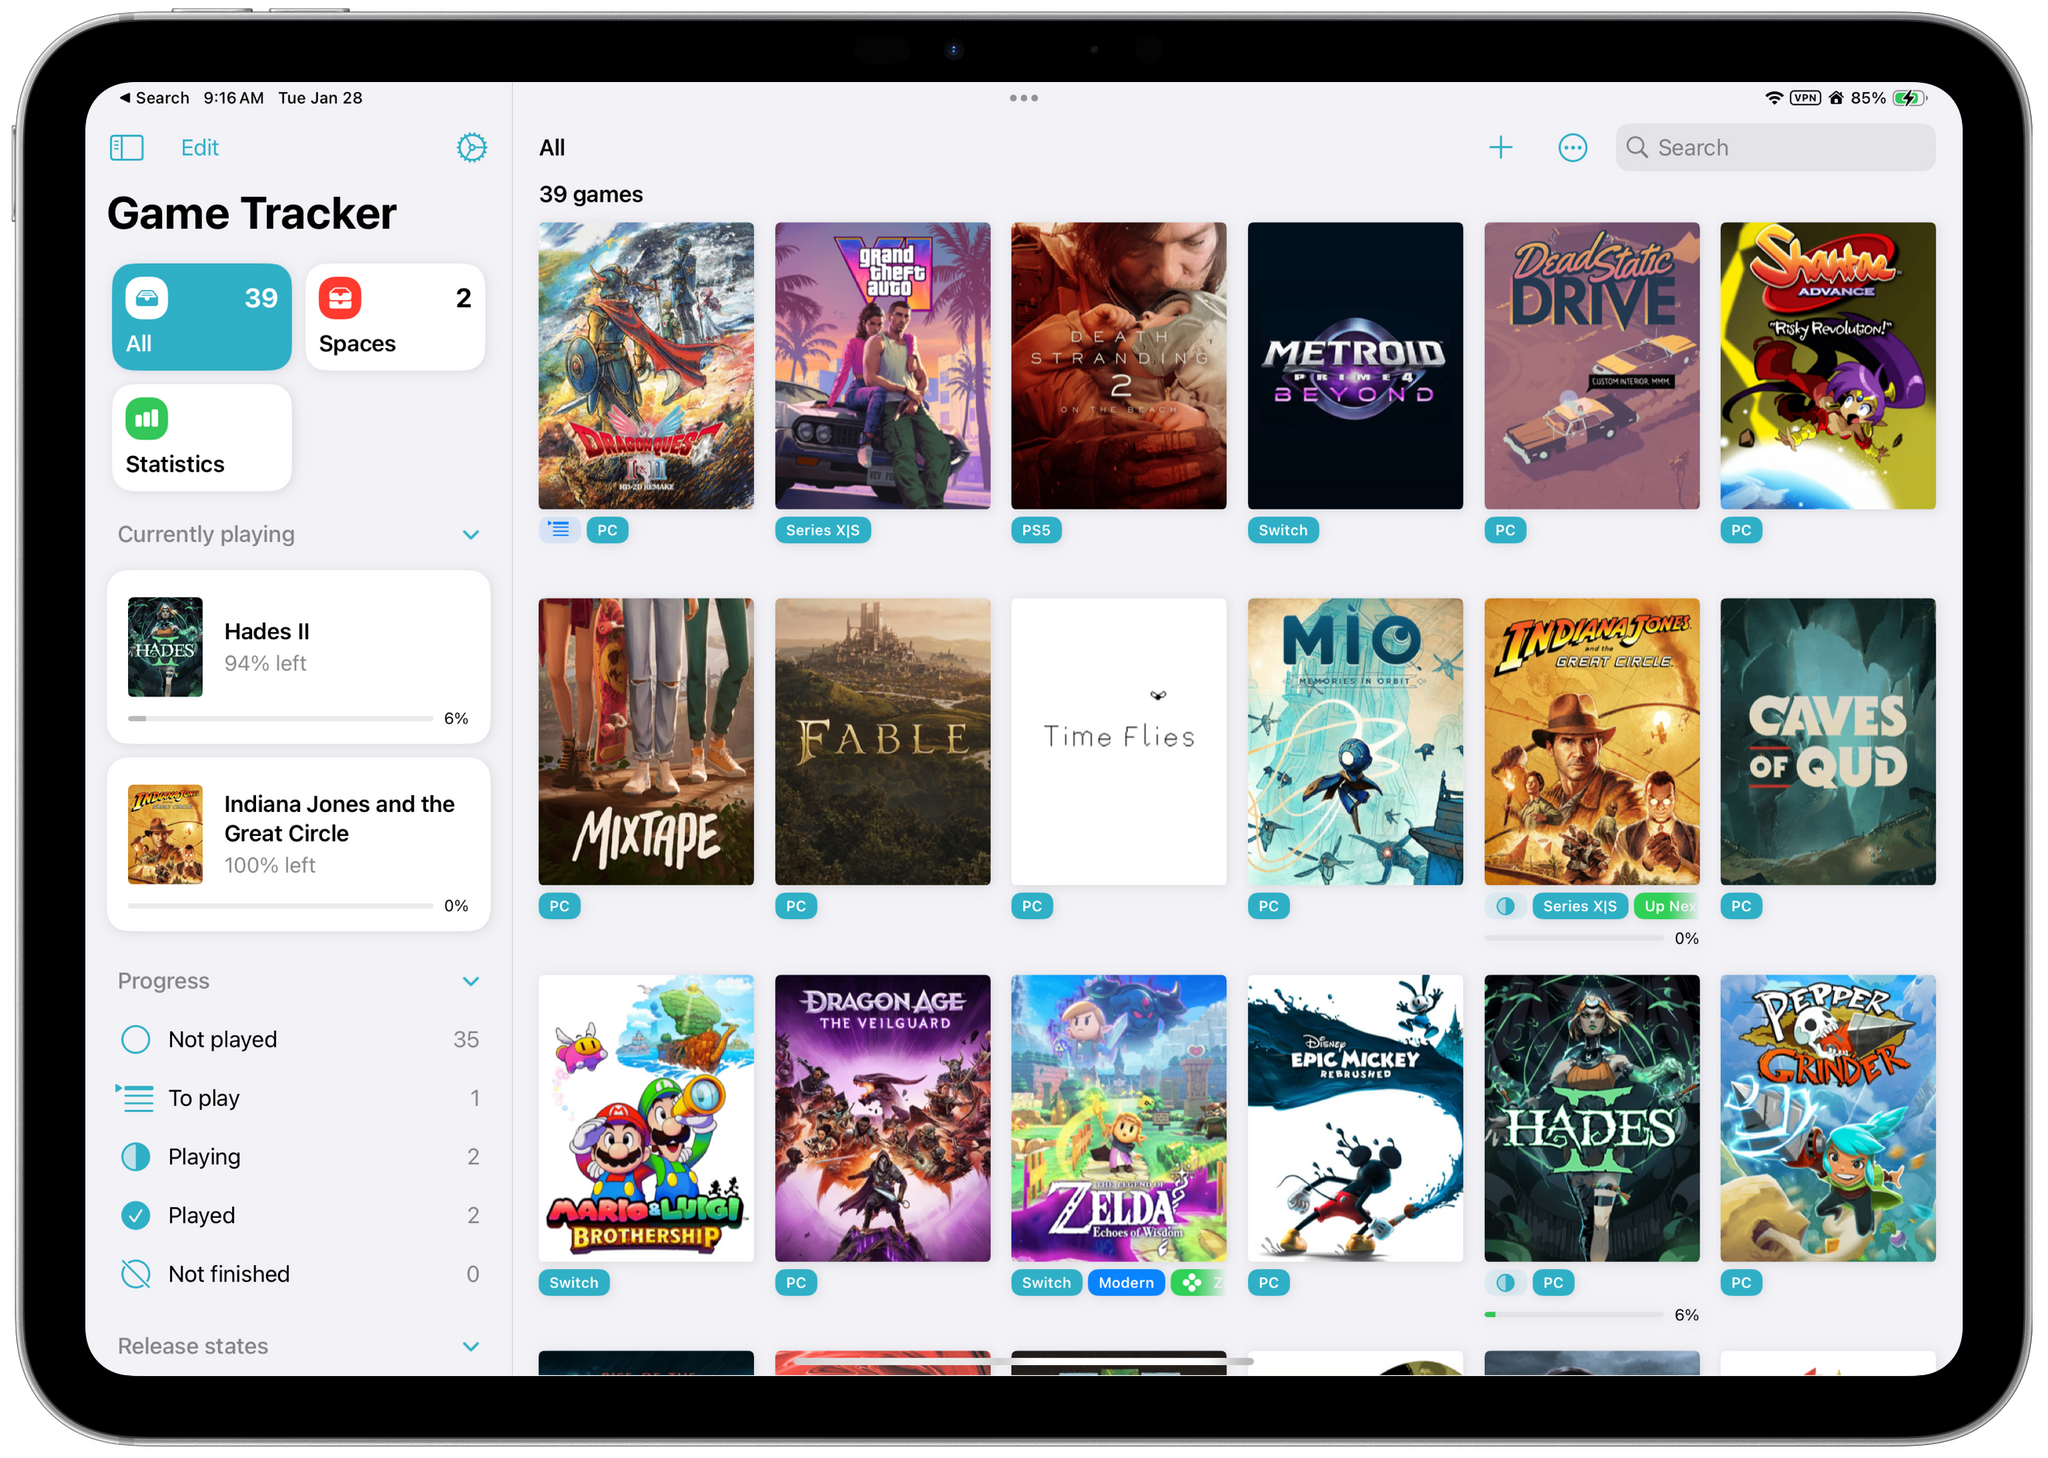Click Indiana Jones 0% sidebar progress bar

pyautogui.click(x=281, y=906)
